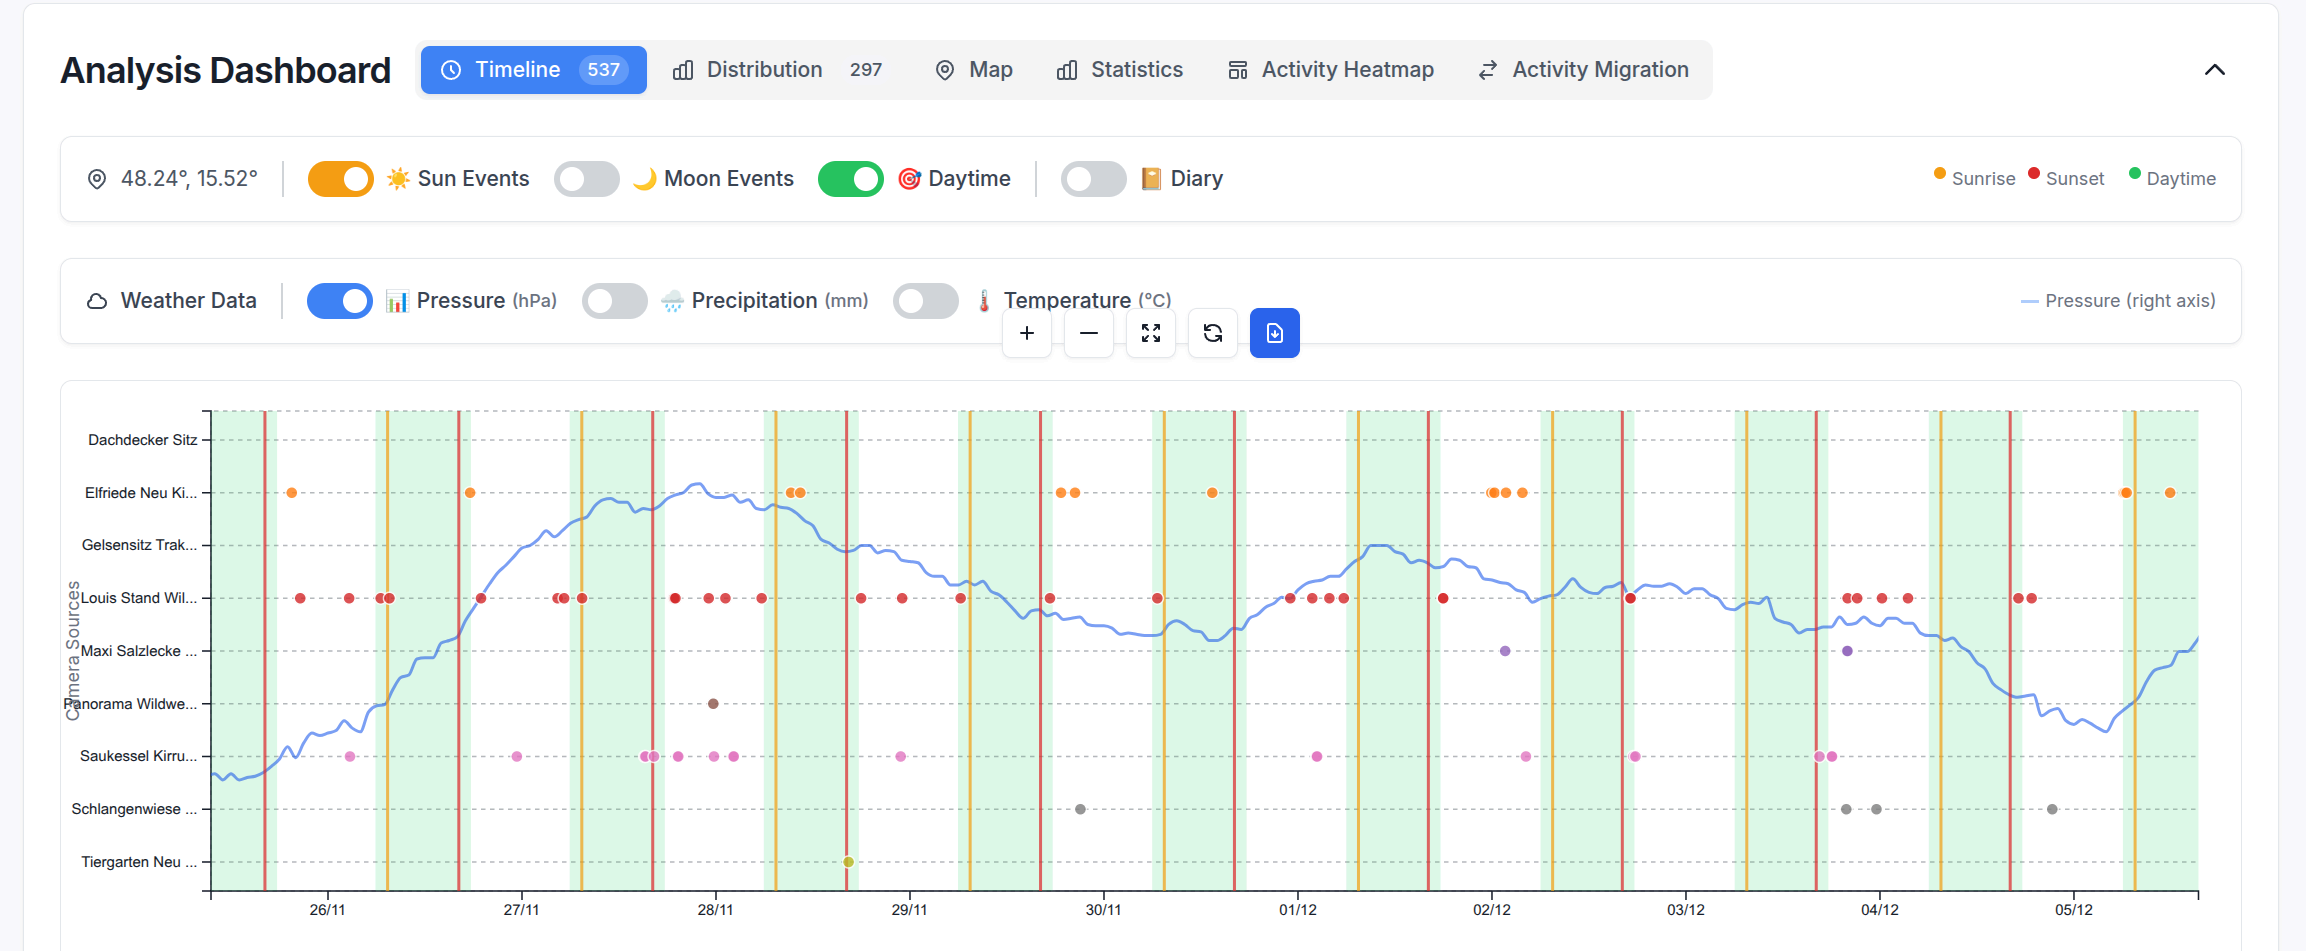Expand chart to fullscreen view
The height and width of the screenshot is (951, 2306).
click(1151, 333)
